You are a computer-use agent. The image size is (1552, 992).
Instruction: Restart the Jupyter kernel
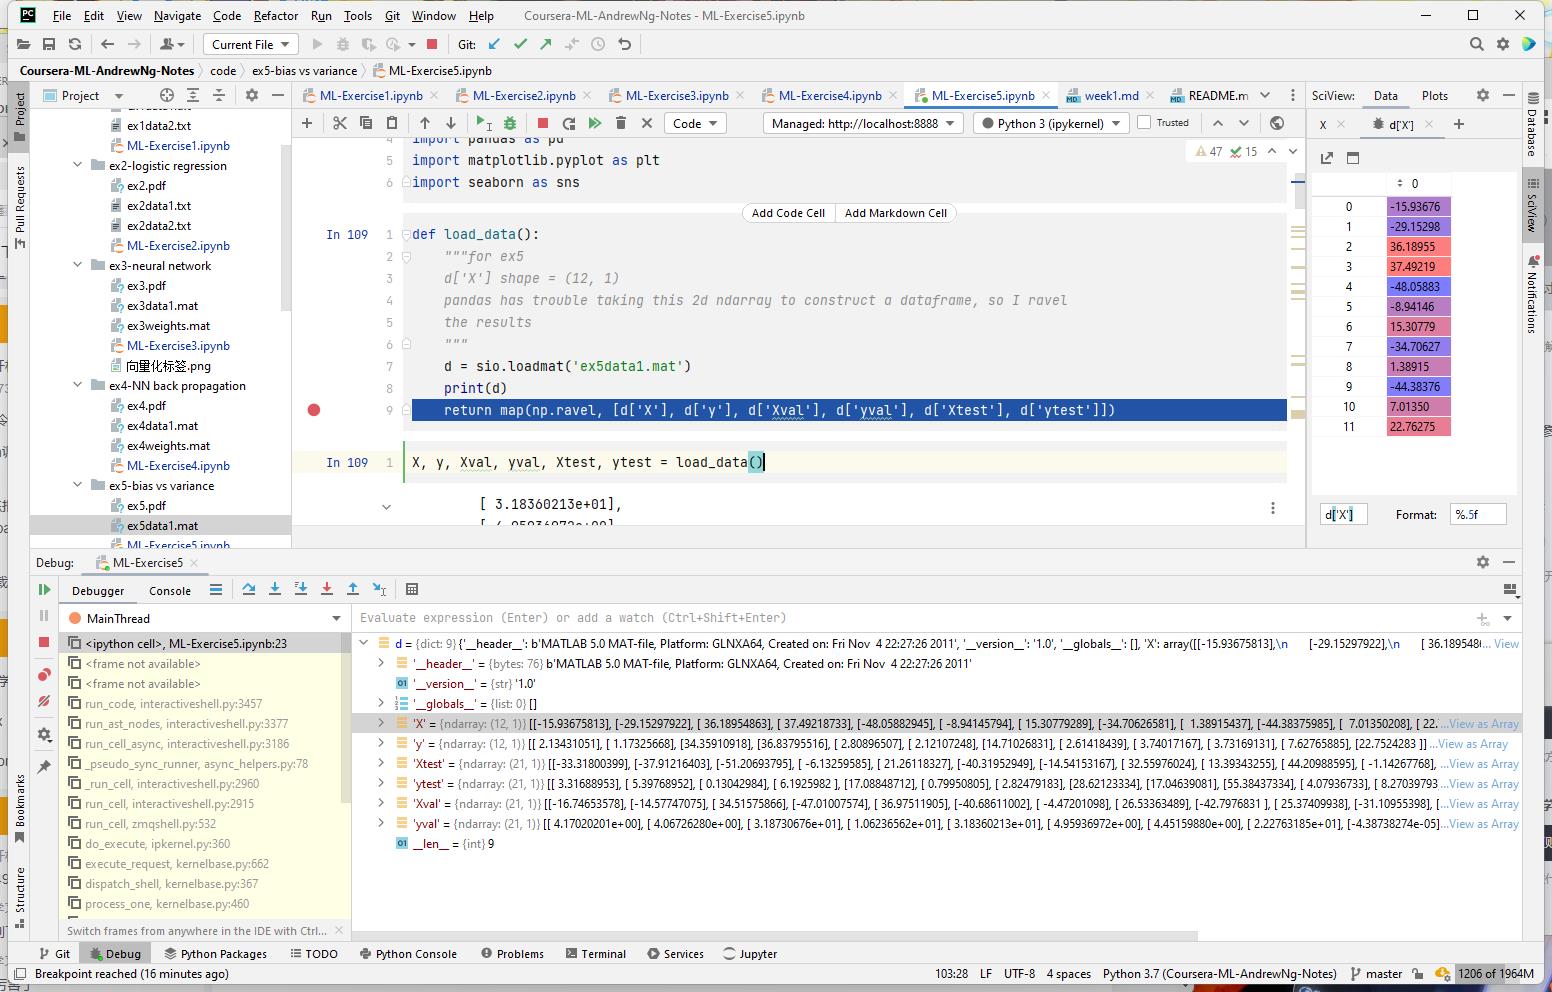tap(569, 123)
